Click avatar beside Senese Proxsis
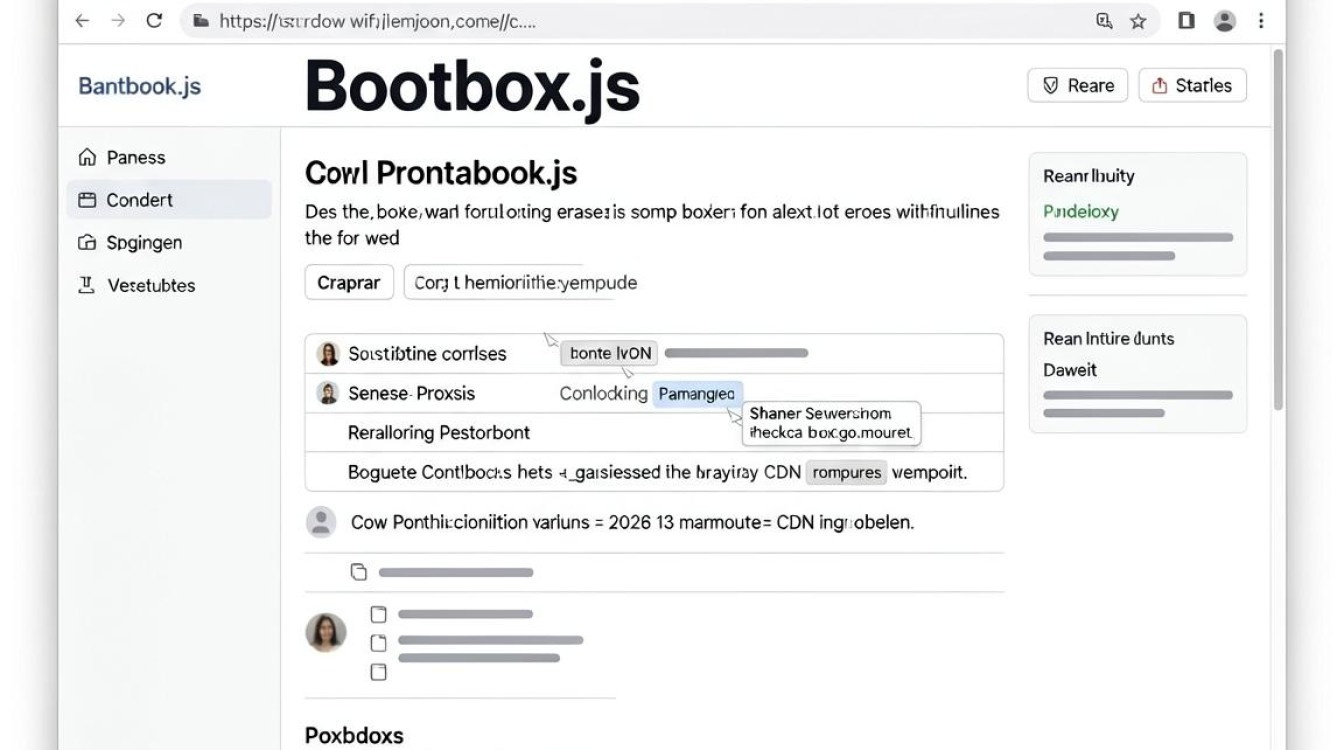 point(328,393)
